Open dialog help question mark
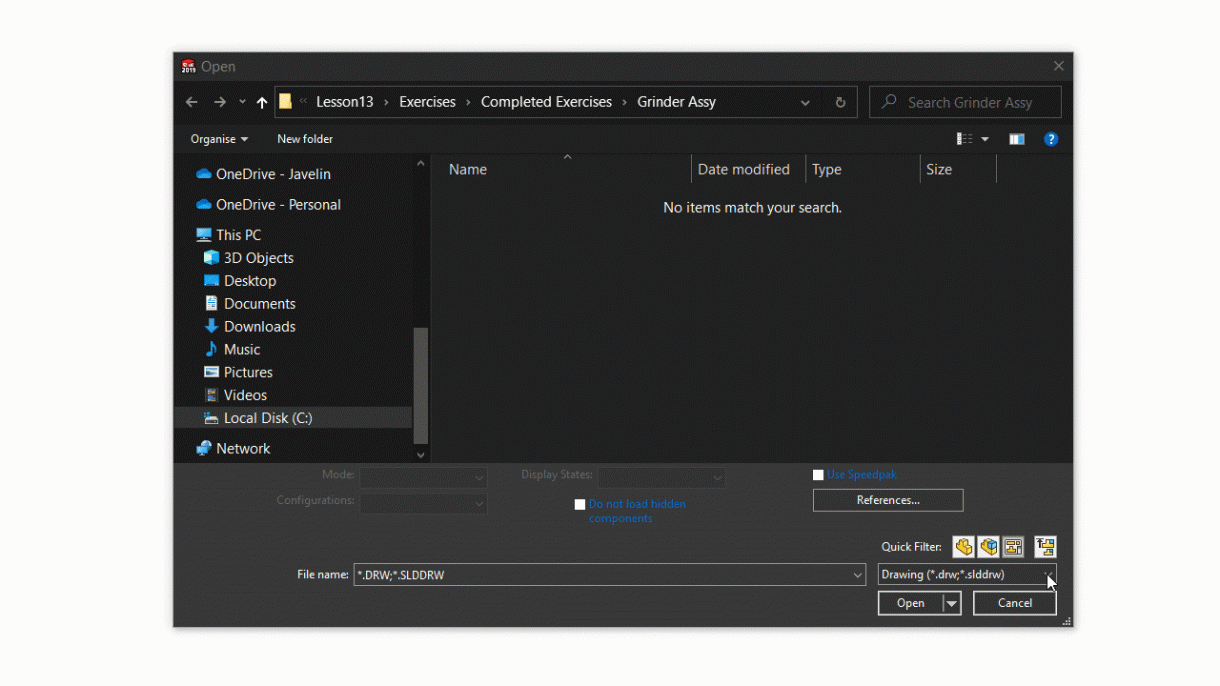This screenshot has width=1220, height=686. (x=1051, y=139)
